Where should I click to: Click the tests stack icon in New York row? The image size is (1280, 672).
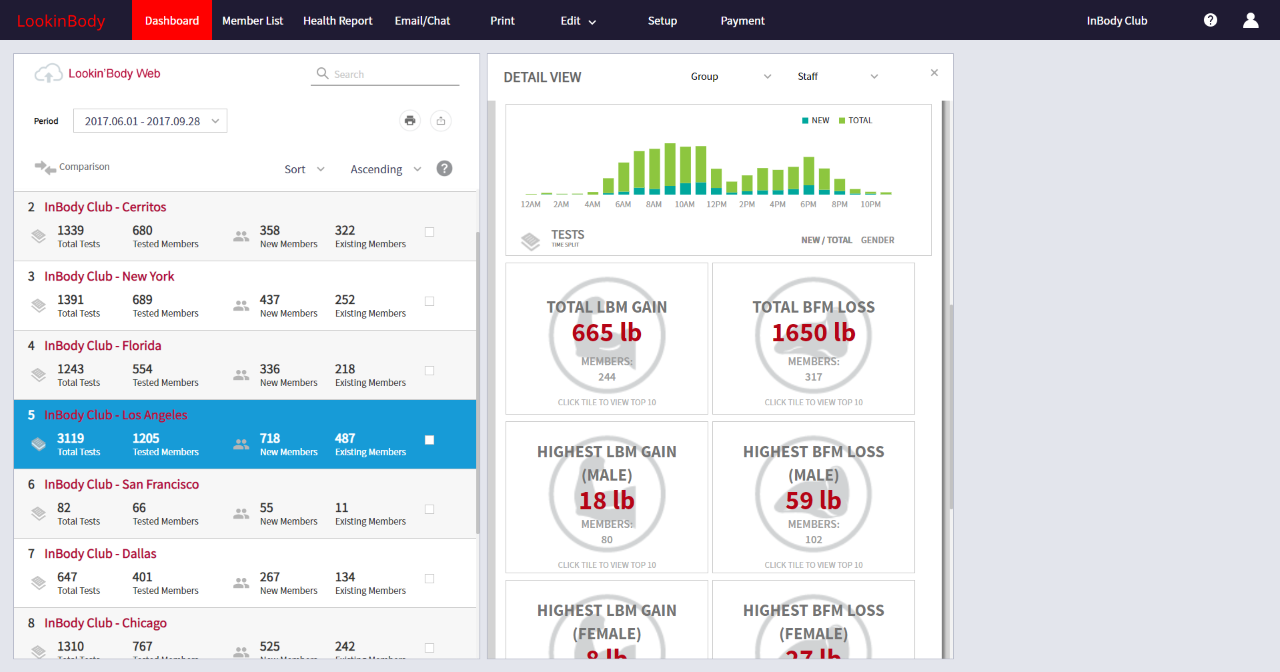tap(38, 305)
